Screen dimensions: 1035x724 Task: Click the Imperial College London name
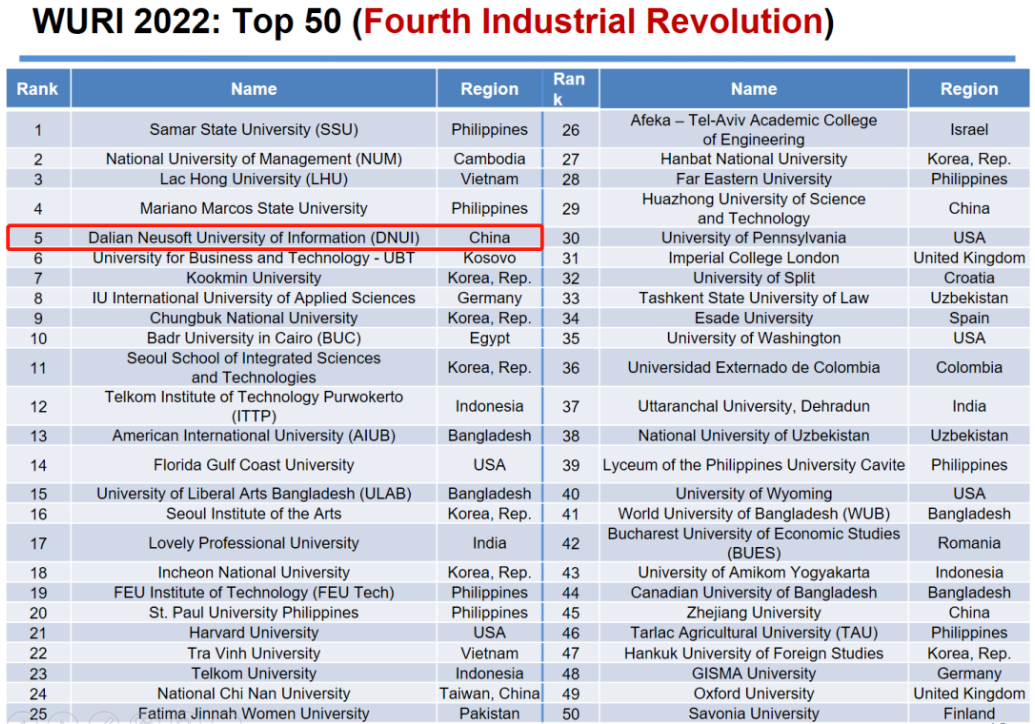pyautogui.click(x=753, y=258)
